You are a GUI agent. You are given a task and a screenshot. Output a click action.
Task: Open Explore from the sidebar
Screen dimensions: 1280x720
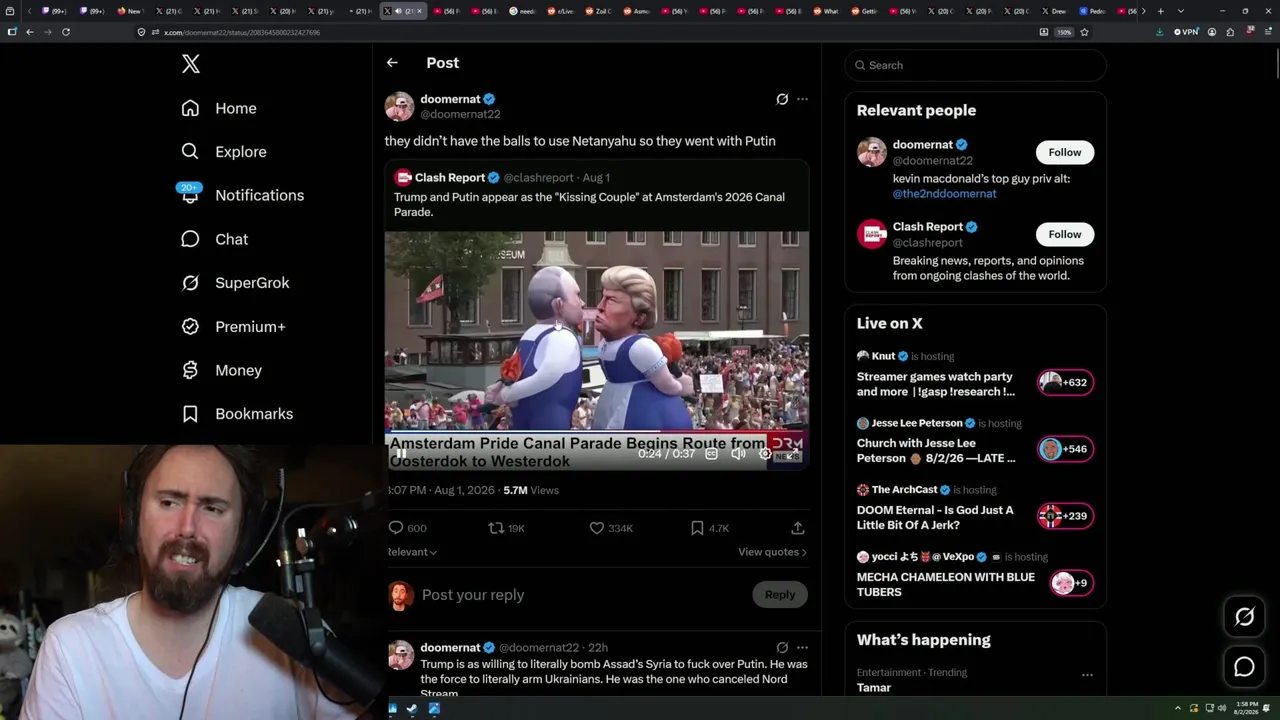point(224,152)
